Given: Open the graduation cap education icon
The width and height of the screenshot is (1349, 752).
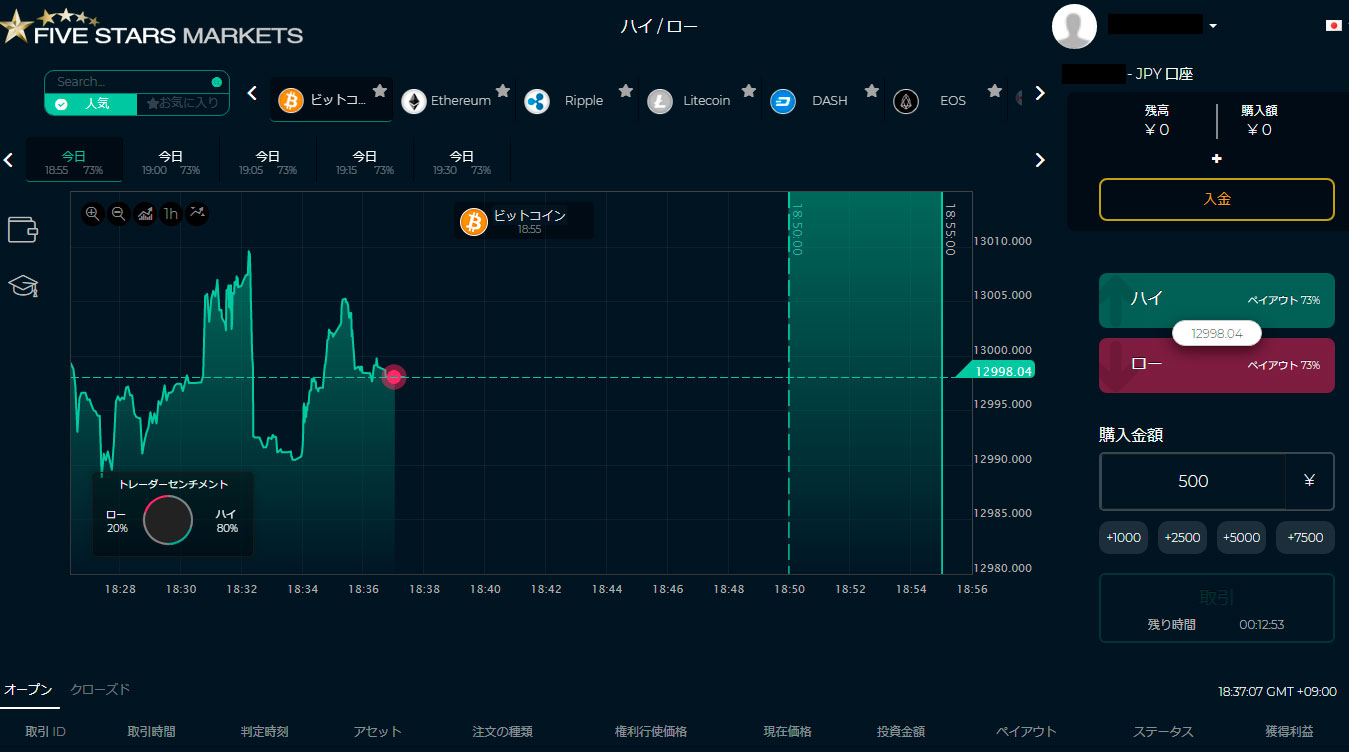Looking at the screenshot, I should (23, 287).
